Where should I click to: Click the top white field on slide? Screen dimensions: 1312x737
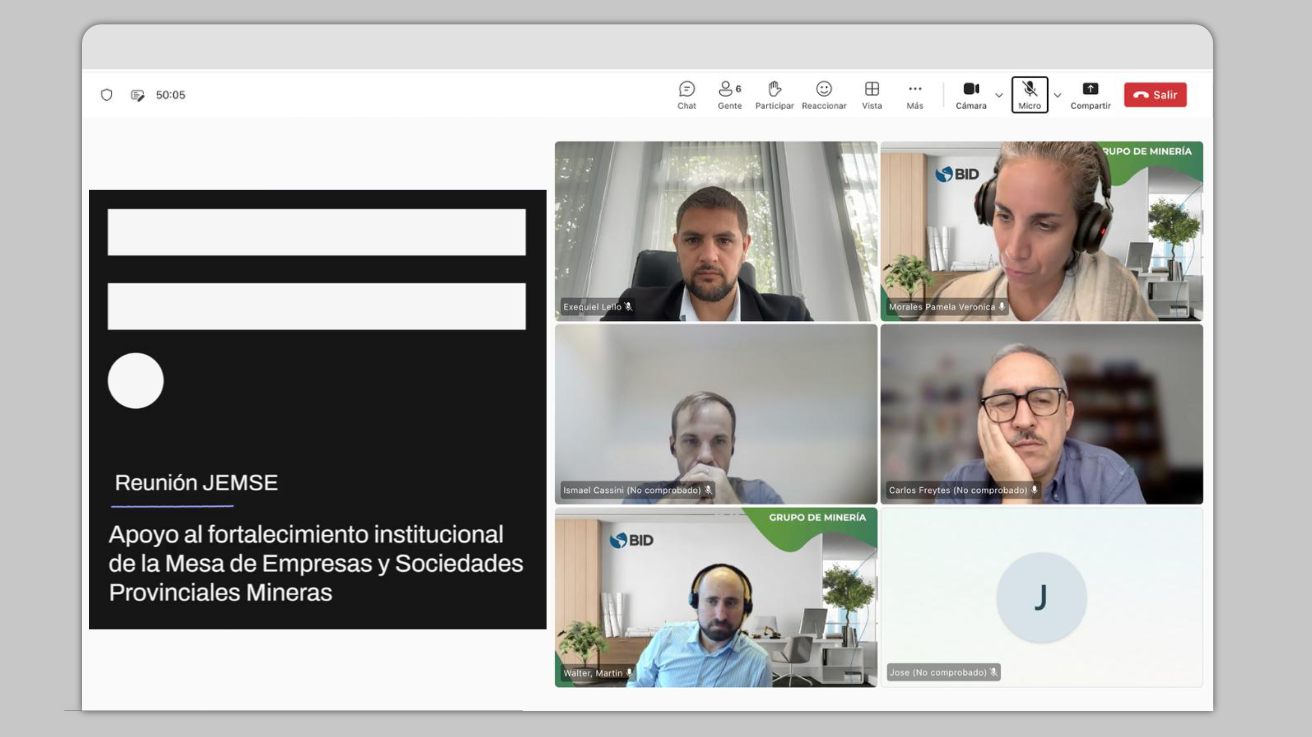tap(316, 232)
